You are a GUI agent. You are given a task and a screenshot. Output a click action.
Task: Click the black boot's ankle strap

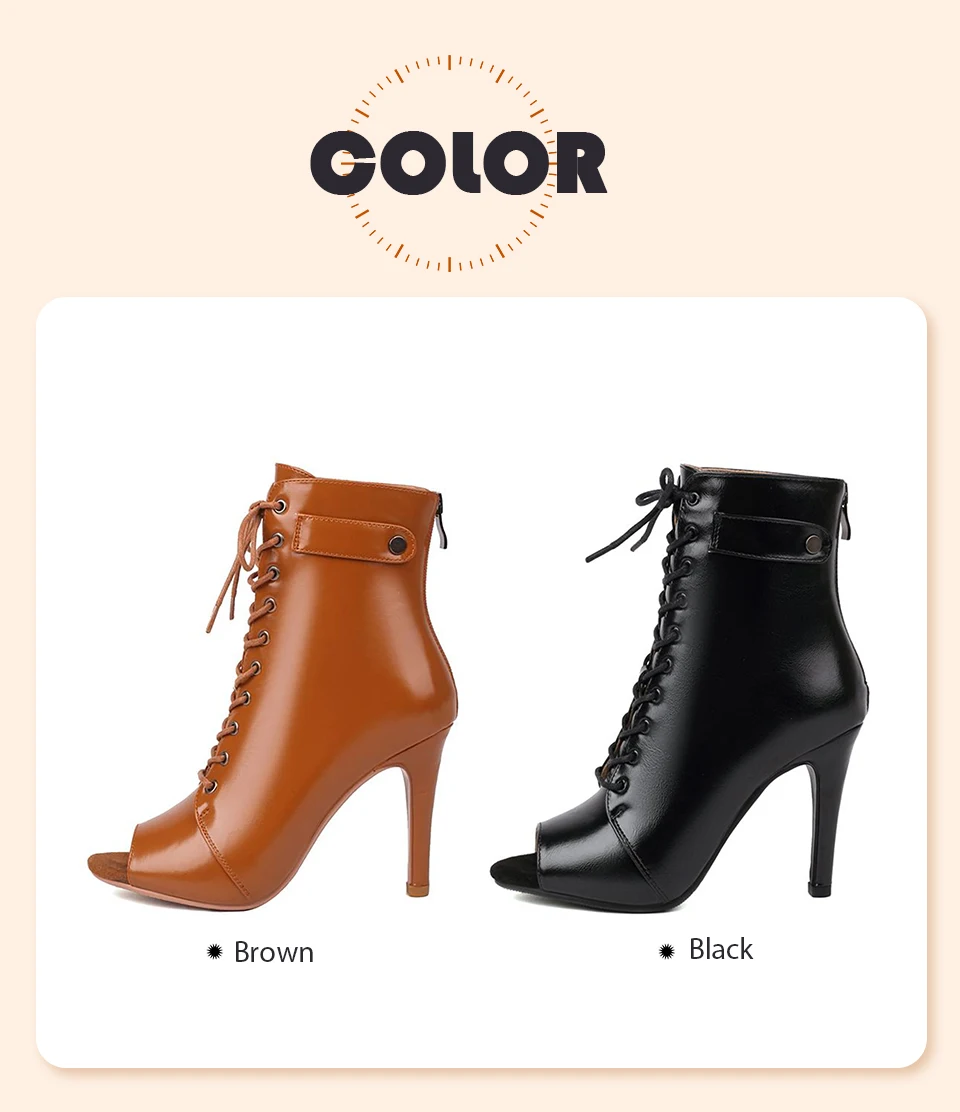pos(771,538)
